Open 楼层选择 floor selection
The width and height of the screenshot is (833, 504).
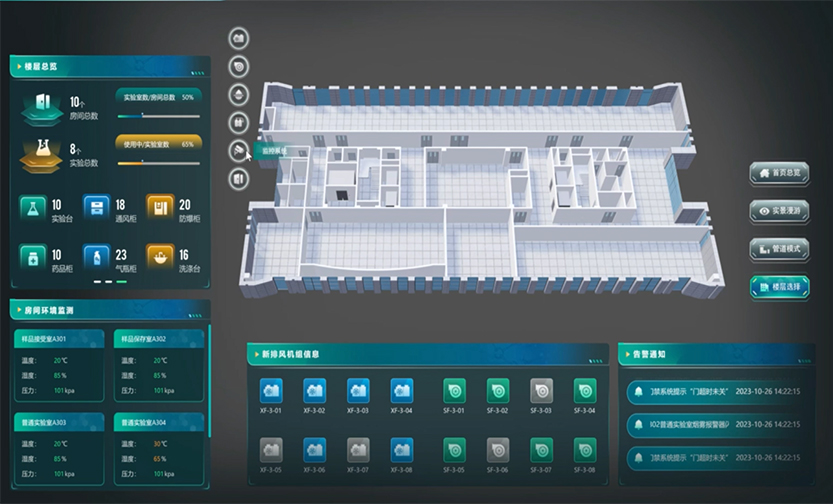[780, 286]
